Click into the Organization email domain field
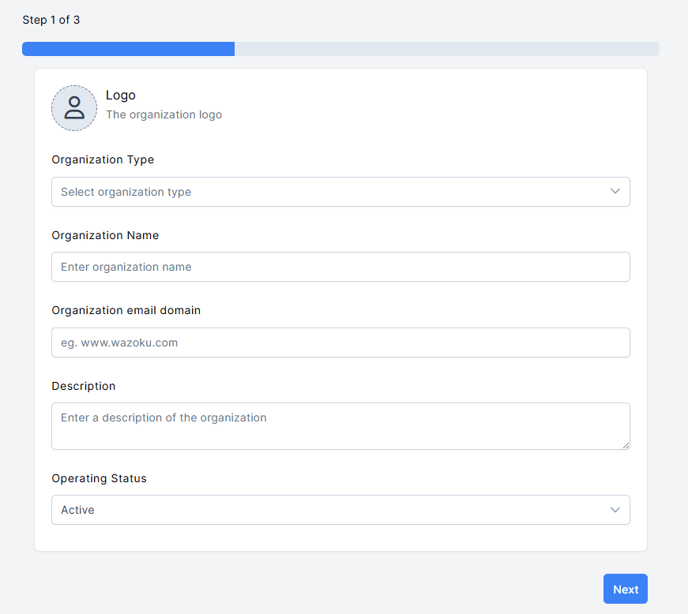 (340, 342)
